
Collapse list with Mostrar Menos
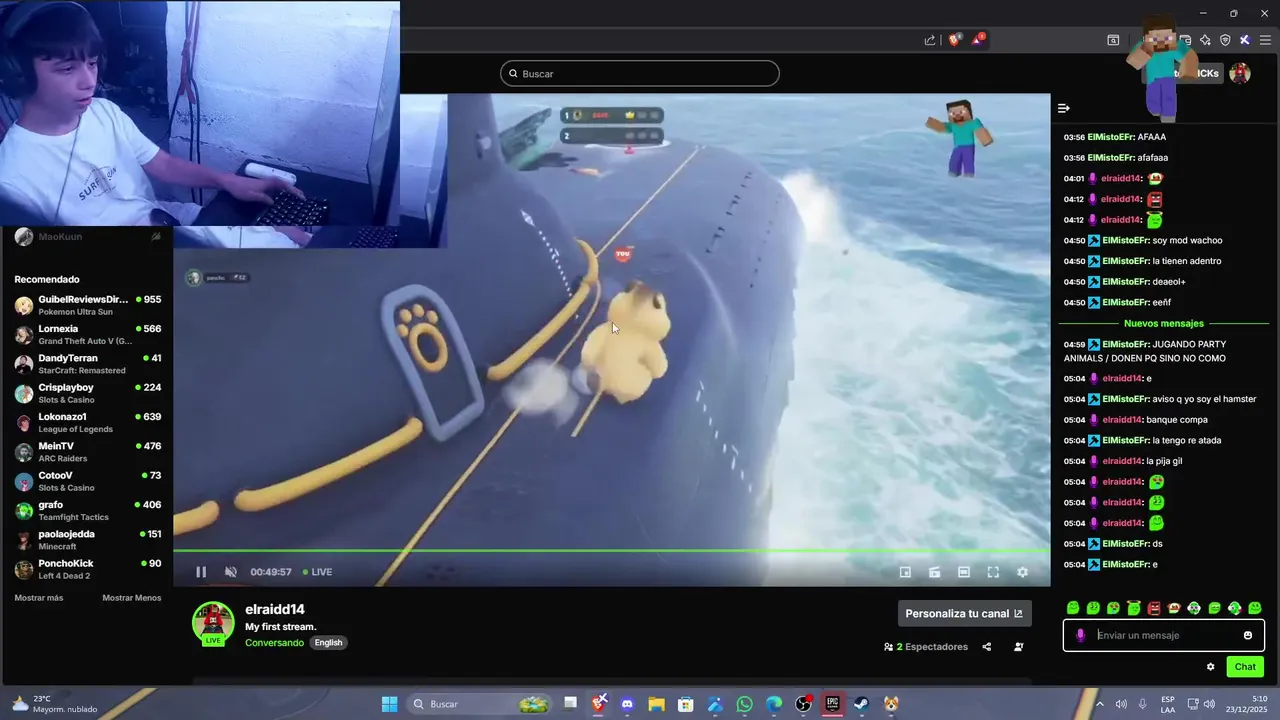pos(132,598)
